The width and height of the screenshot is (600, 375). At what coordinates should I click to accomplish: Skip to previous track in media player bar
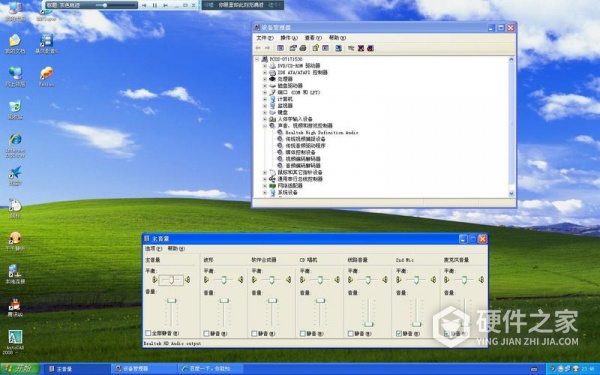144,5
